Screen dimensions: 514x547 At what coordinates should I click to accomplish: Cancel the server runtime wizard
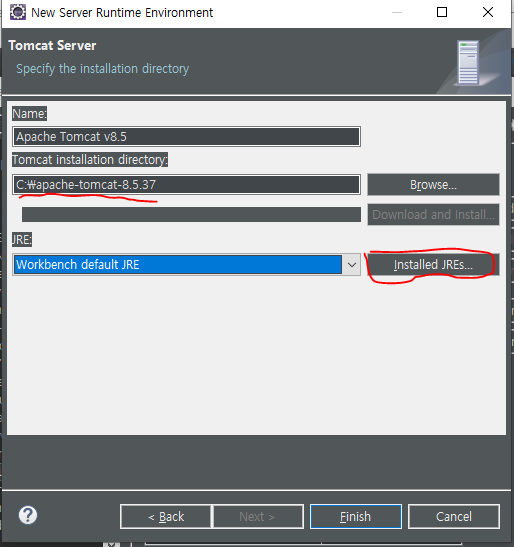tap(454, 516)
